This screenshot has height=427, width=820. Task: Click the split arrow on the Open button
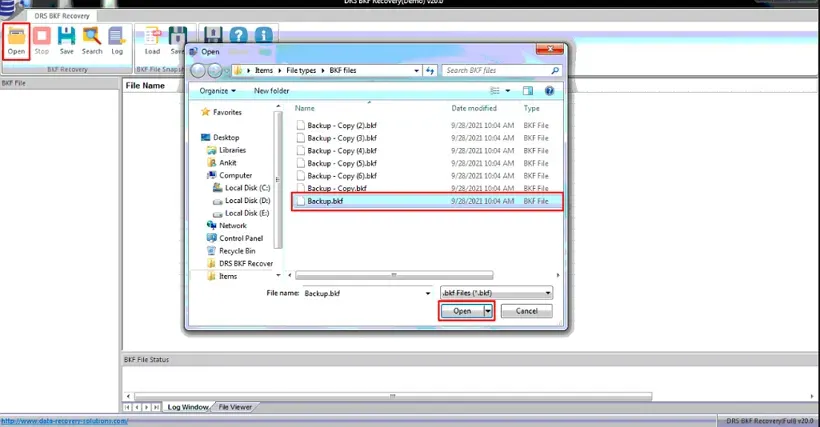tap(488, 311)
